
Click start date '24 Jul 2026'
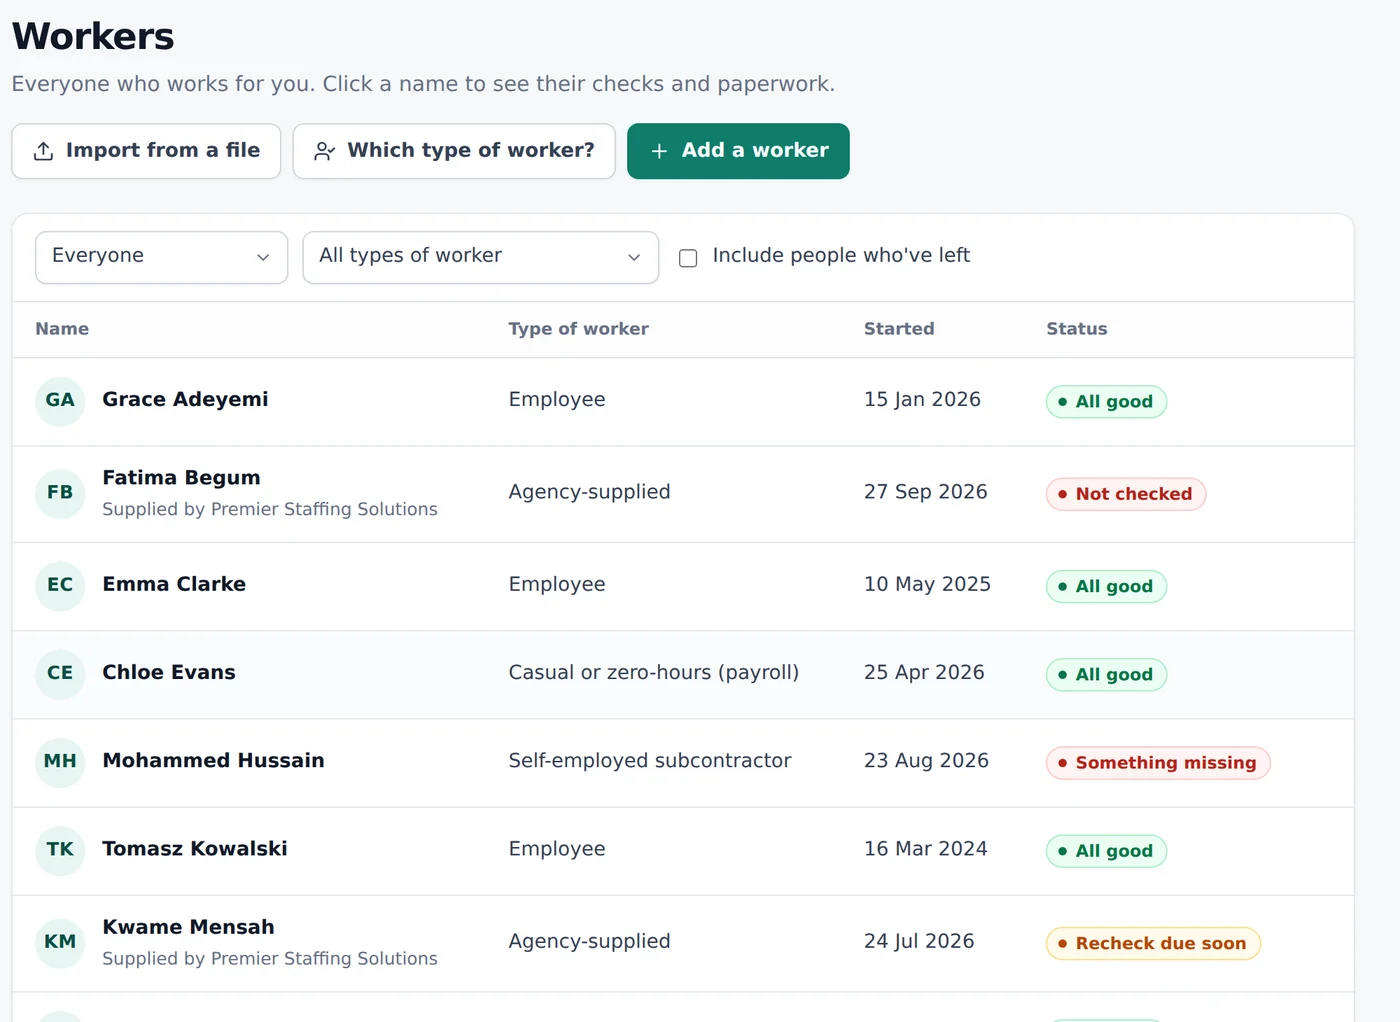(x=919, y=941)
